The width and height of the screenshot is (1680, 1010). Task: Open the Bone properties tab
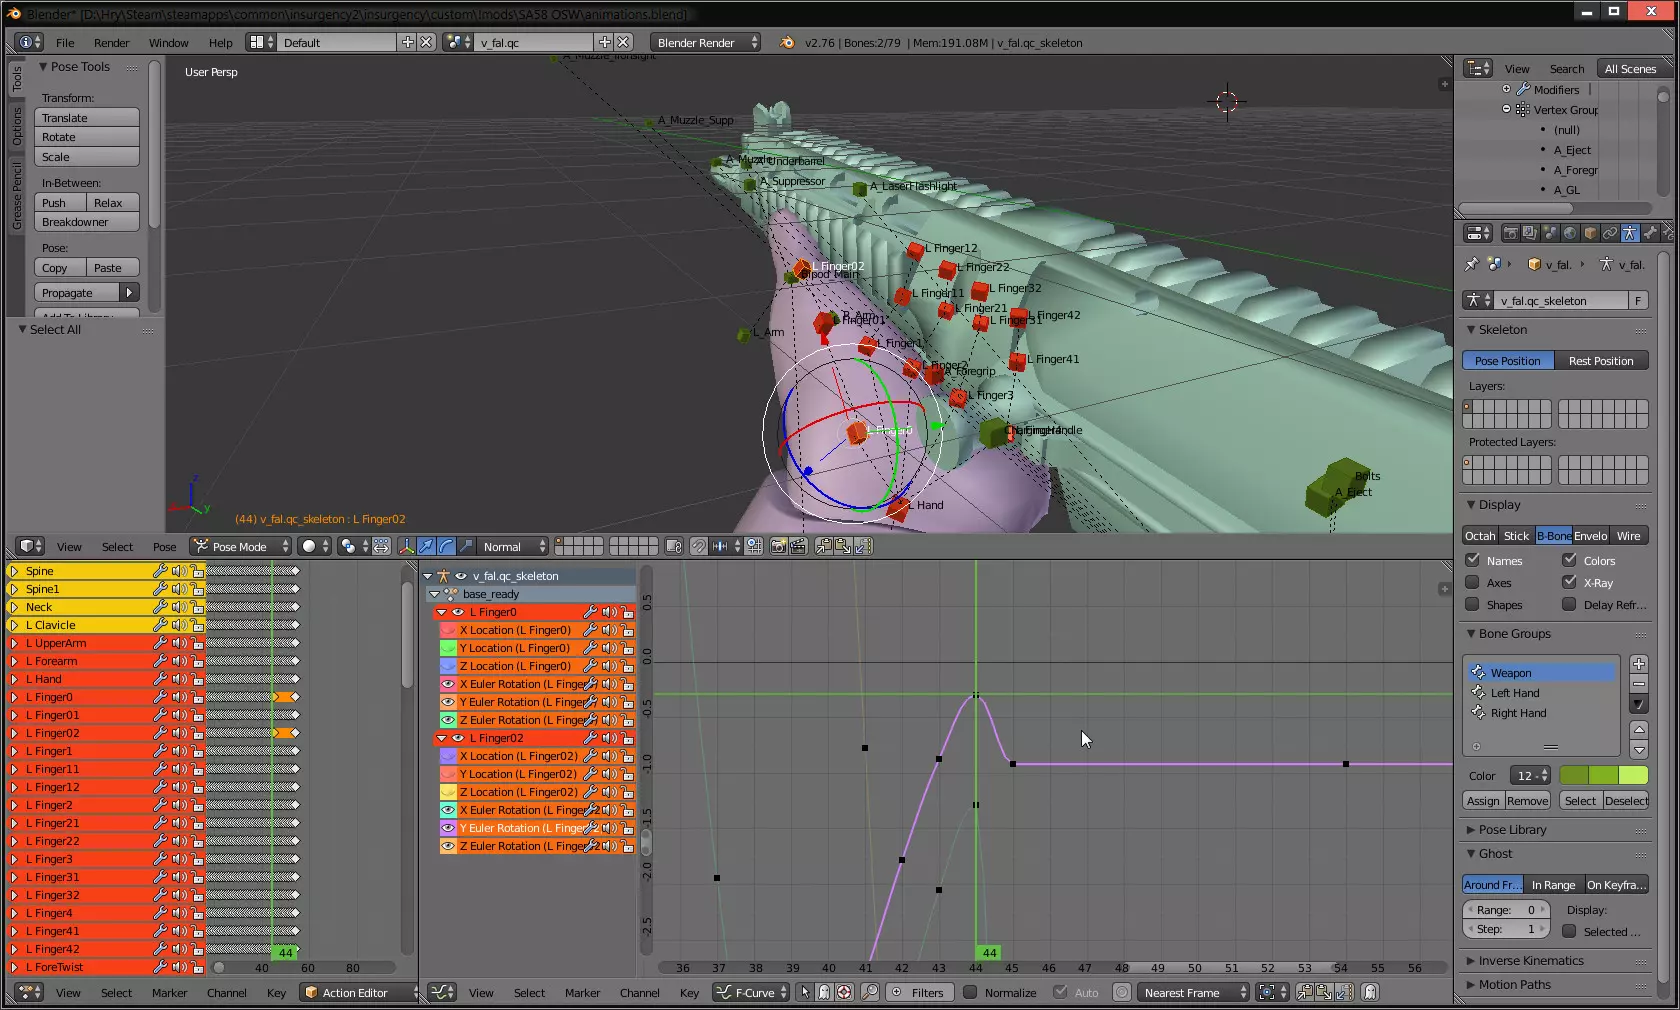click(1650, 233)
